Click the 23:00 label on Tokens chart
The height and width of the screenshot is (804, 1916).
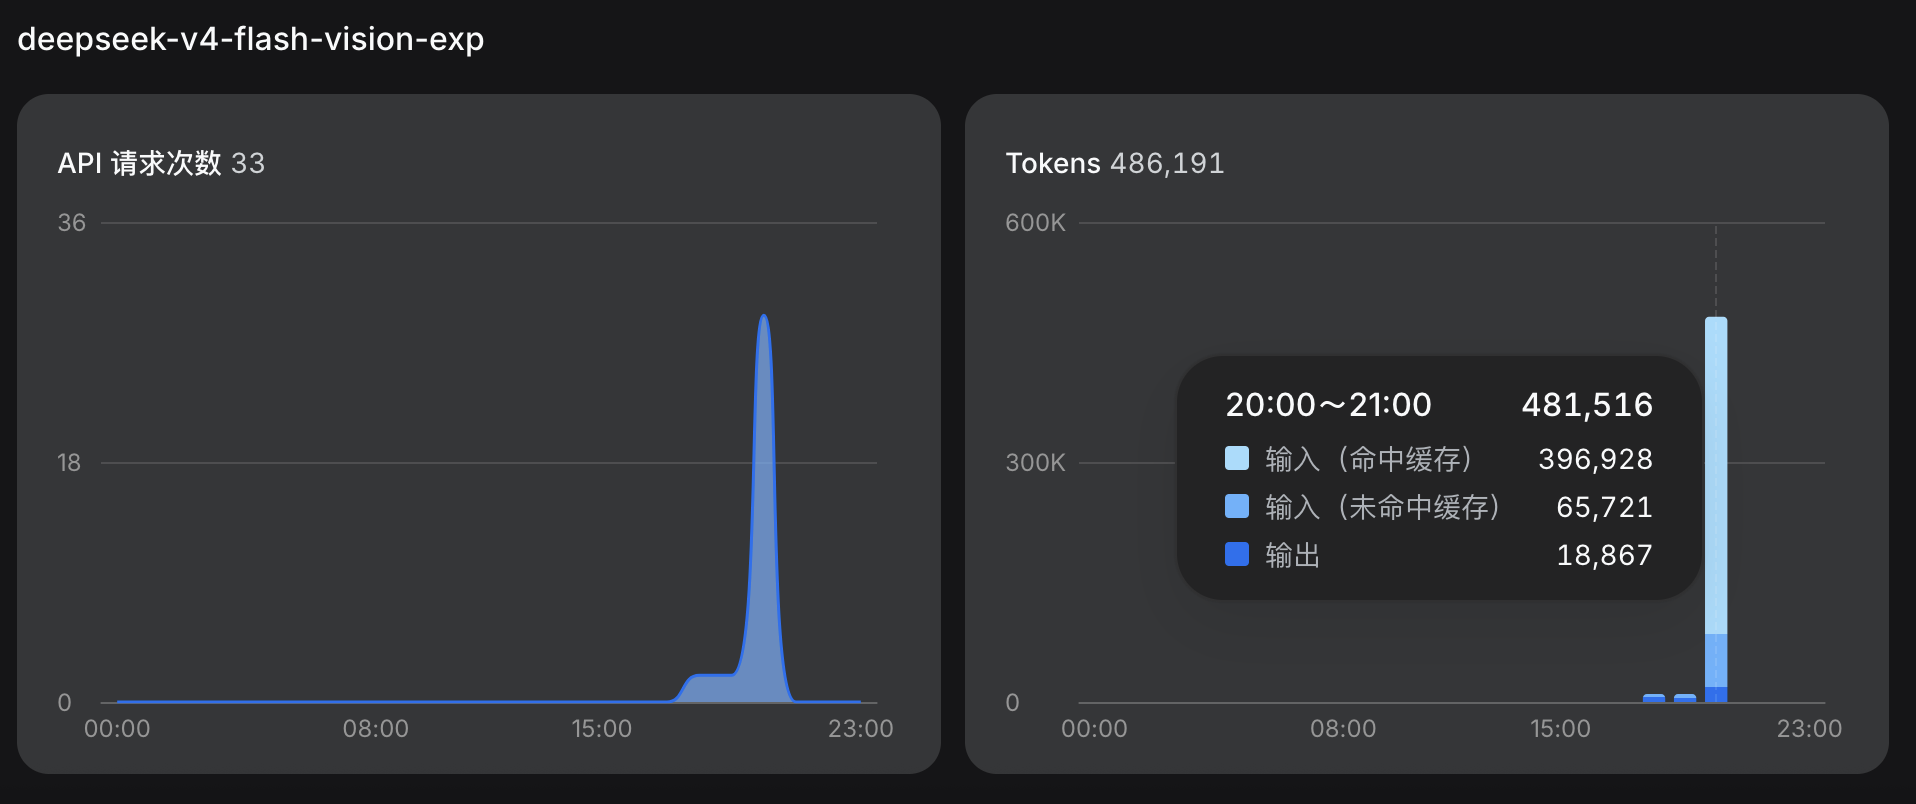pos(1809,729)
